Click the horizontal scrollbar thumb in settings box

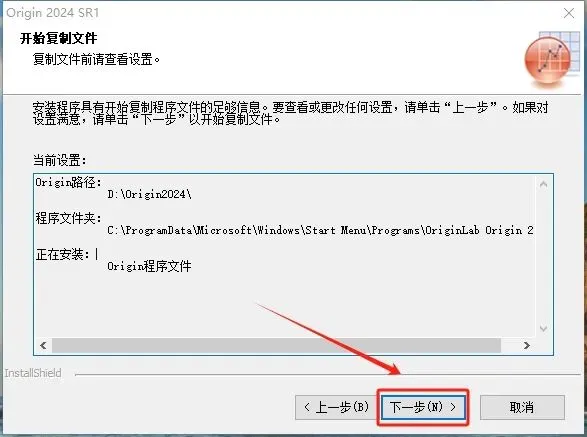tap(276, 345)
